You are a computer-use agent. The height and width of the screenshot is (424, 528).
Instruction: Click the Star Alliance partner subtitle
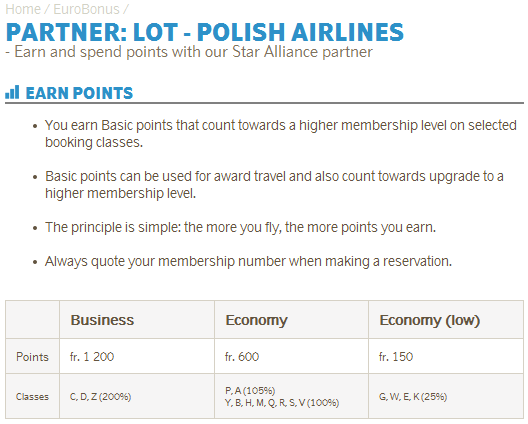point(189,52)
